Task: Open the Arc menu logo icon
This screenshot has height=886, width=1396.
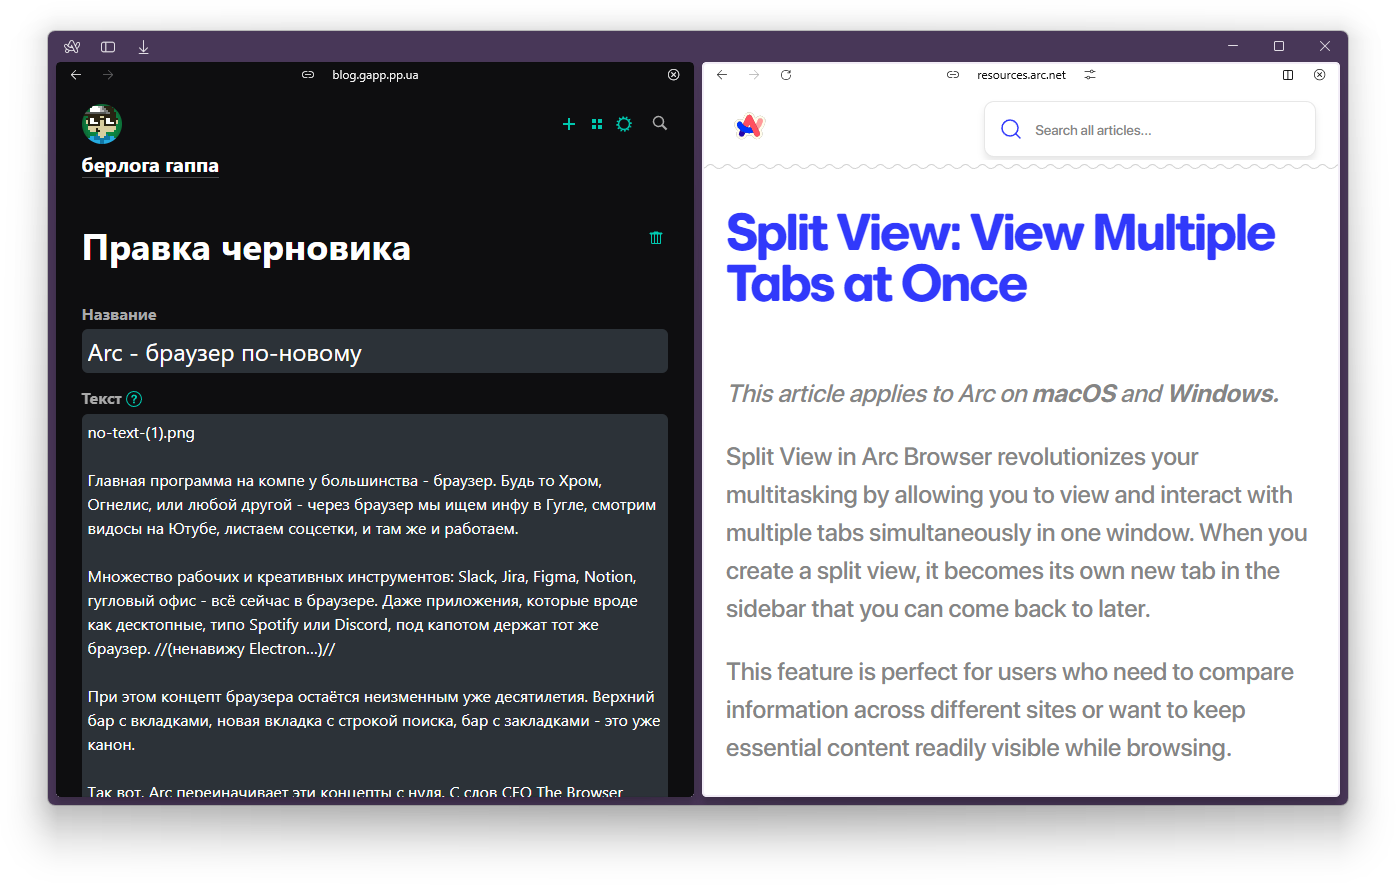Action: (x=72, y=47)
